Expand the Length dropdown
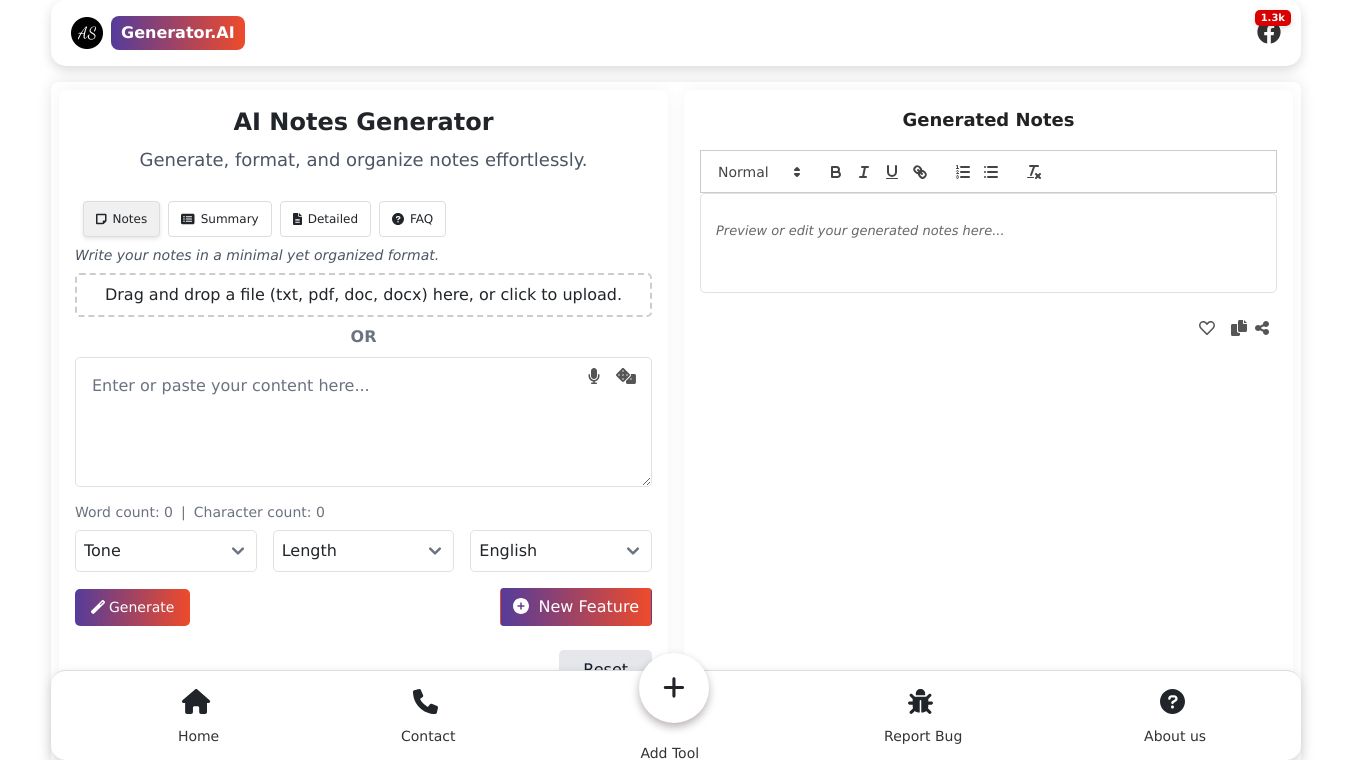The image size is (1352, 760). coord(363,551)
